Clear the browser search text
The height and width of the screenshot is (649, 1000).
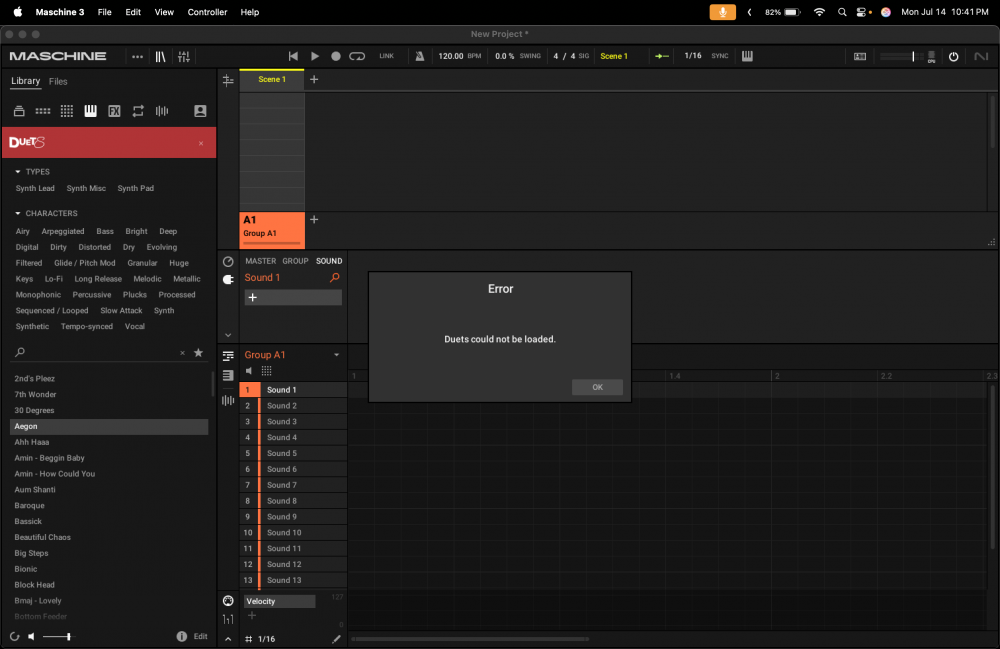[182, 353]
